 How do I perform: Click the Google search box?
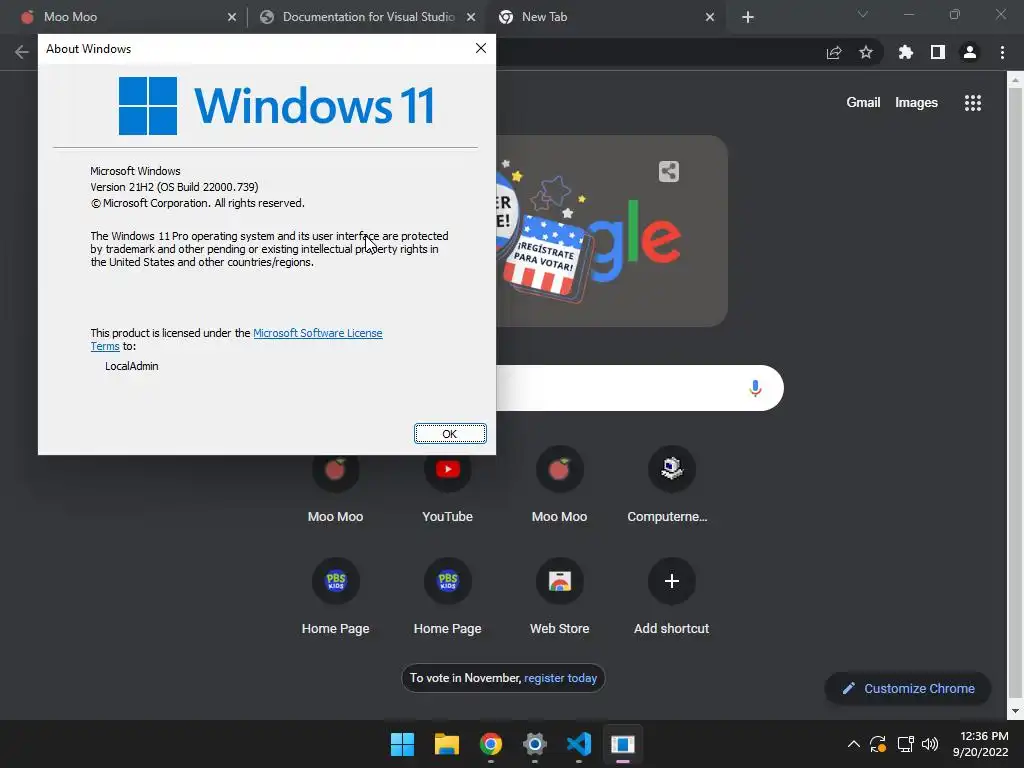(620, 388)
